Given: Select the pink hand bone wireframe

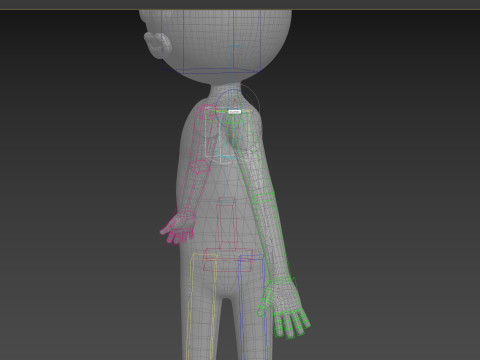Looking at the screenshot, I should tap(177, 228).
